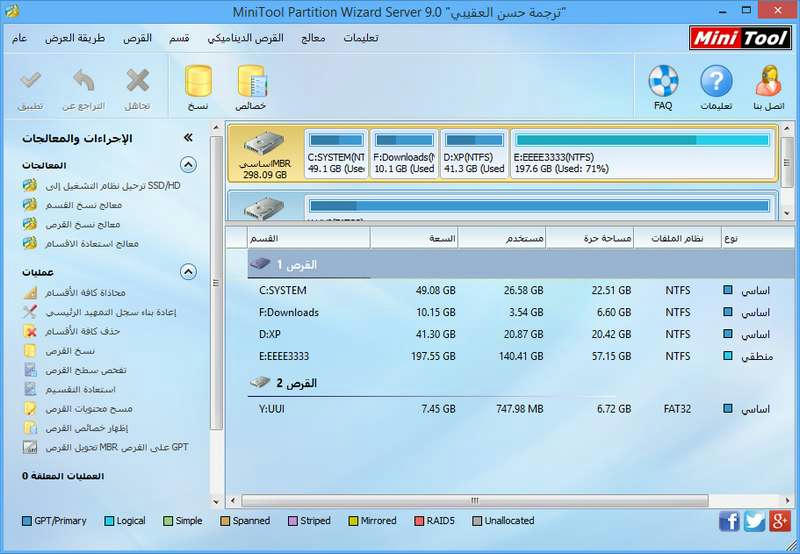Click the Discard (تجاهل) X icon
The height and width of the screenshot is (554, 800).
137,81
